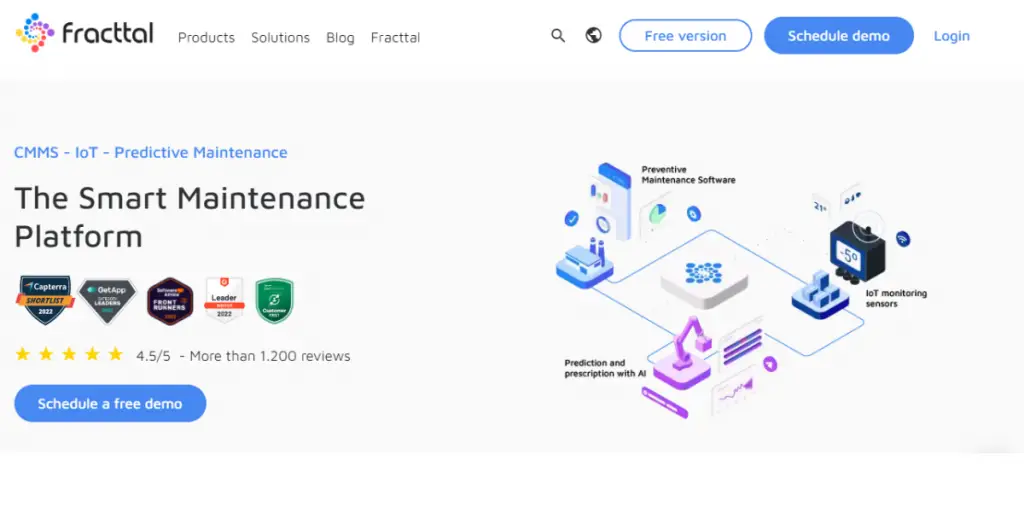Click the green Customer First badge
This screenshot has width=1024, height=512.
(x=275, y=300)
